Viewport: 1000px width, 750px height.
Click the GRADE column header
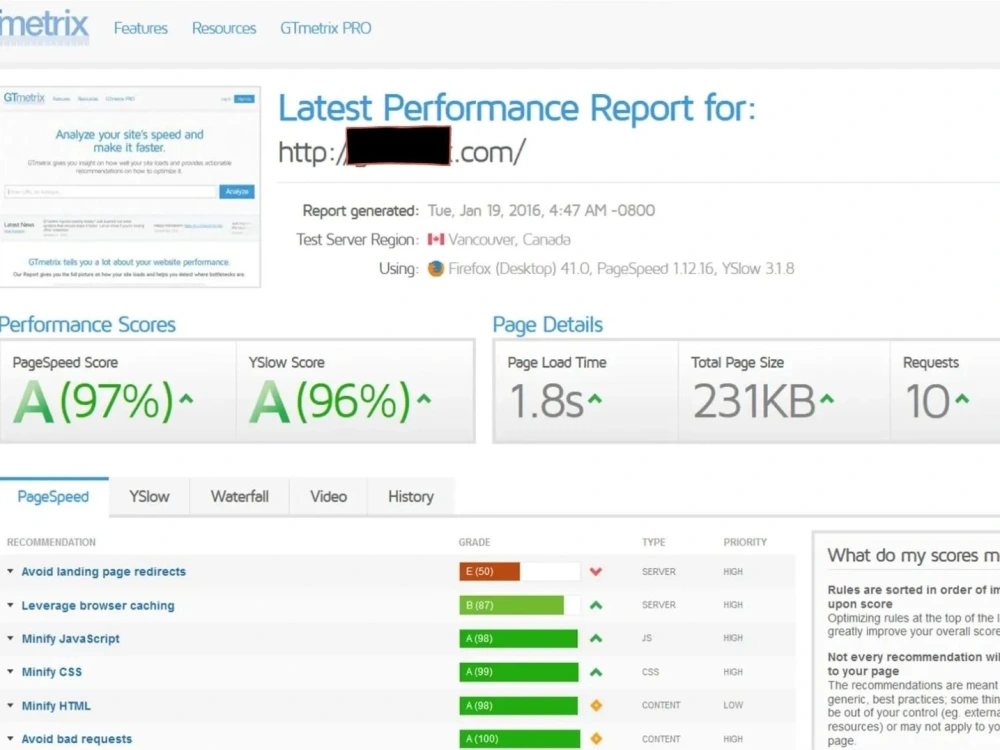474,542
